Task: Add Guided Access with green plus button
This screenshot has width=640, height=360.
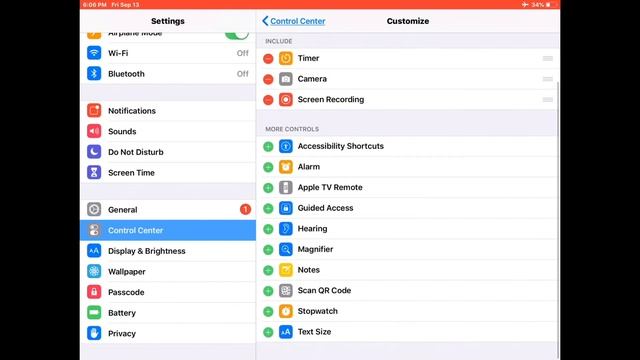Action: click(268, 208)
